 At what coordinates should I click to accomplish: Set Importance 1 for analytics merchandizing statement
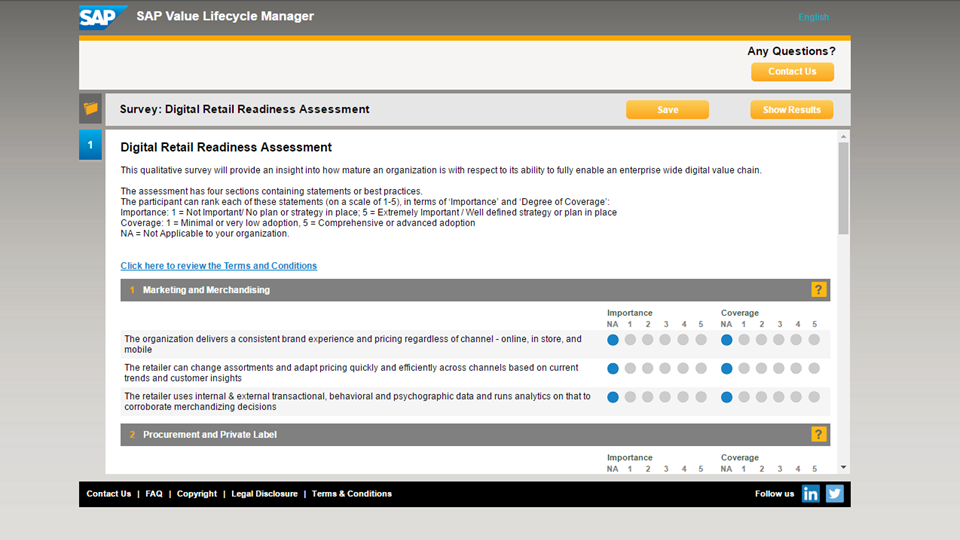pyautogui.click(x=630, y=397)
